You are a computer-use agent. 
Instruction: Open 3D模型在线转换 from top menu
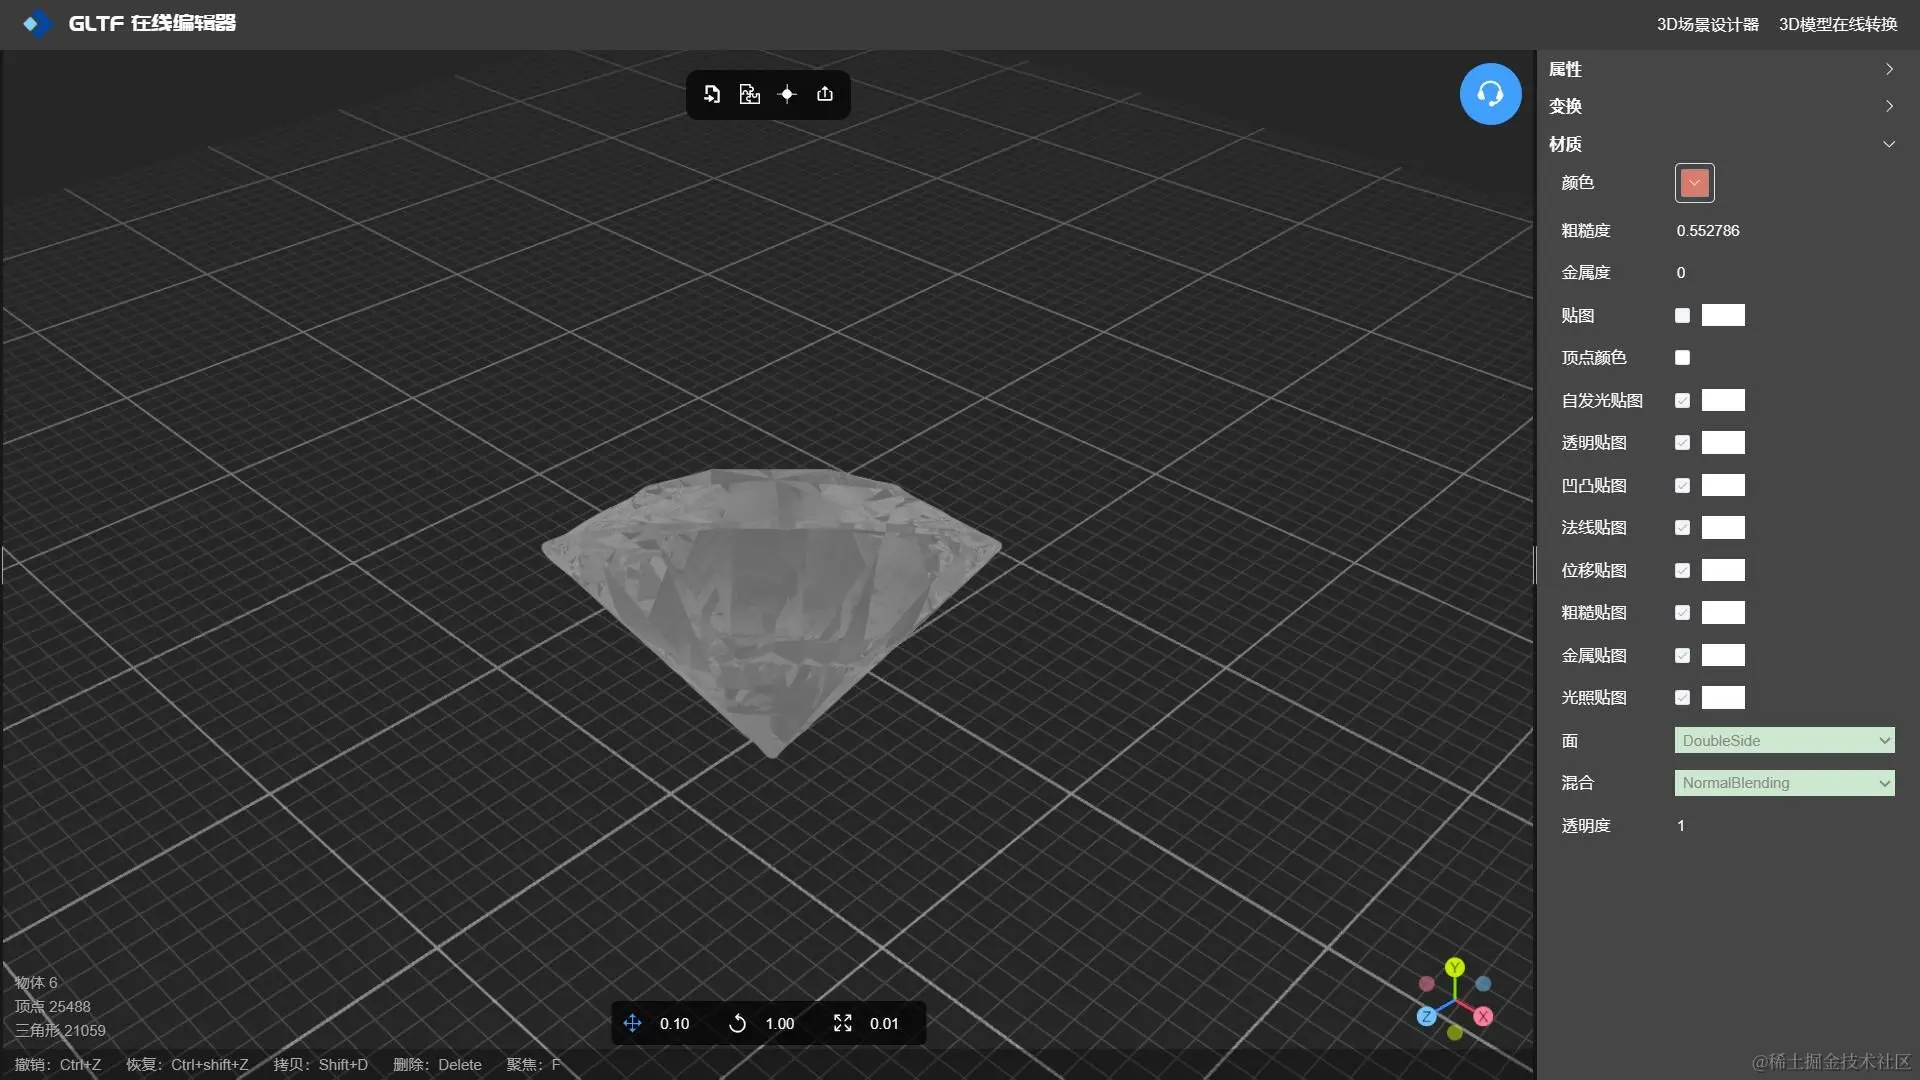1838,24
